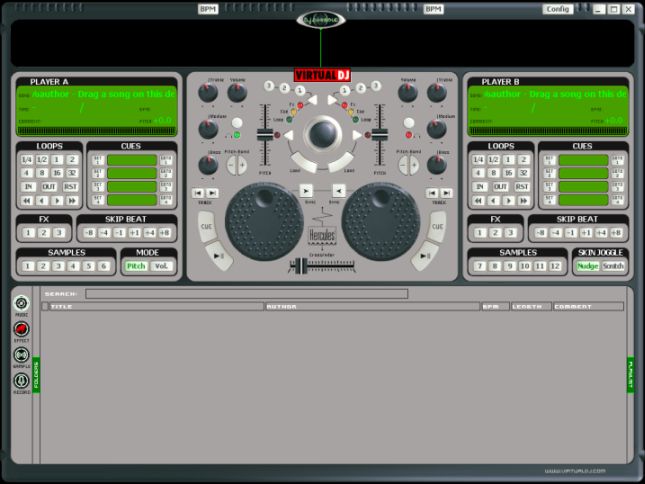Open the Sampler icon in the sidebar
Viewport: 645px width, 484px height.
coord(21,355)
